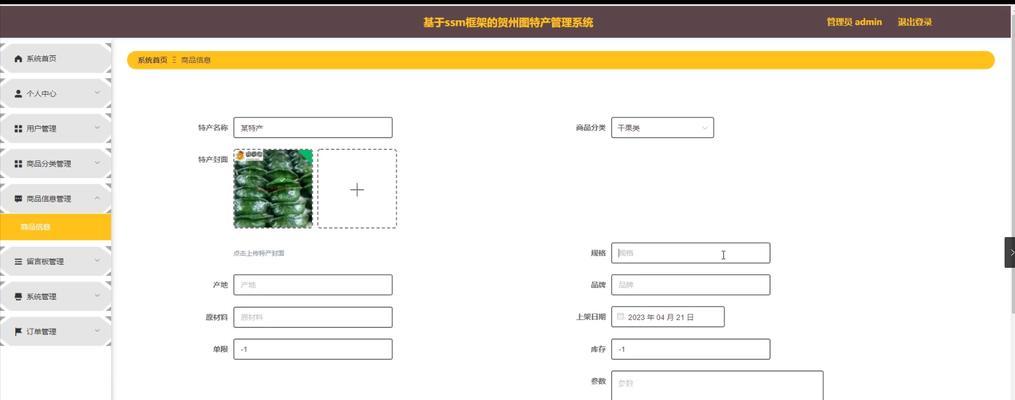Viewport: 1015px width, 400px height.
Task: Click the icon beside 系统管理
Action: tap(18, 296)
